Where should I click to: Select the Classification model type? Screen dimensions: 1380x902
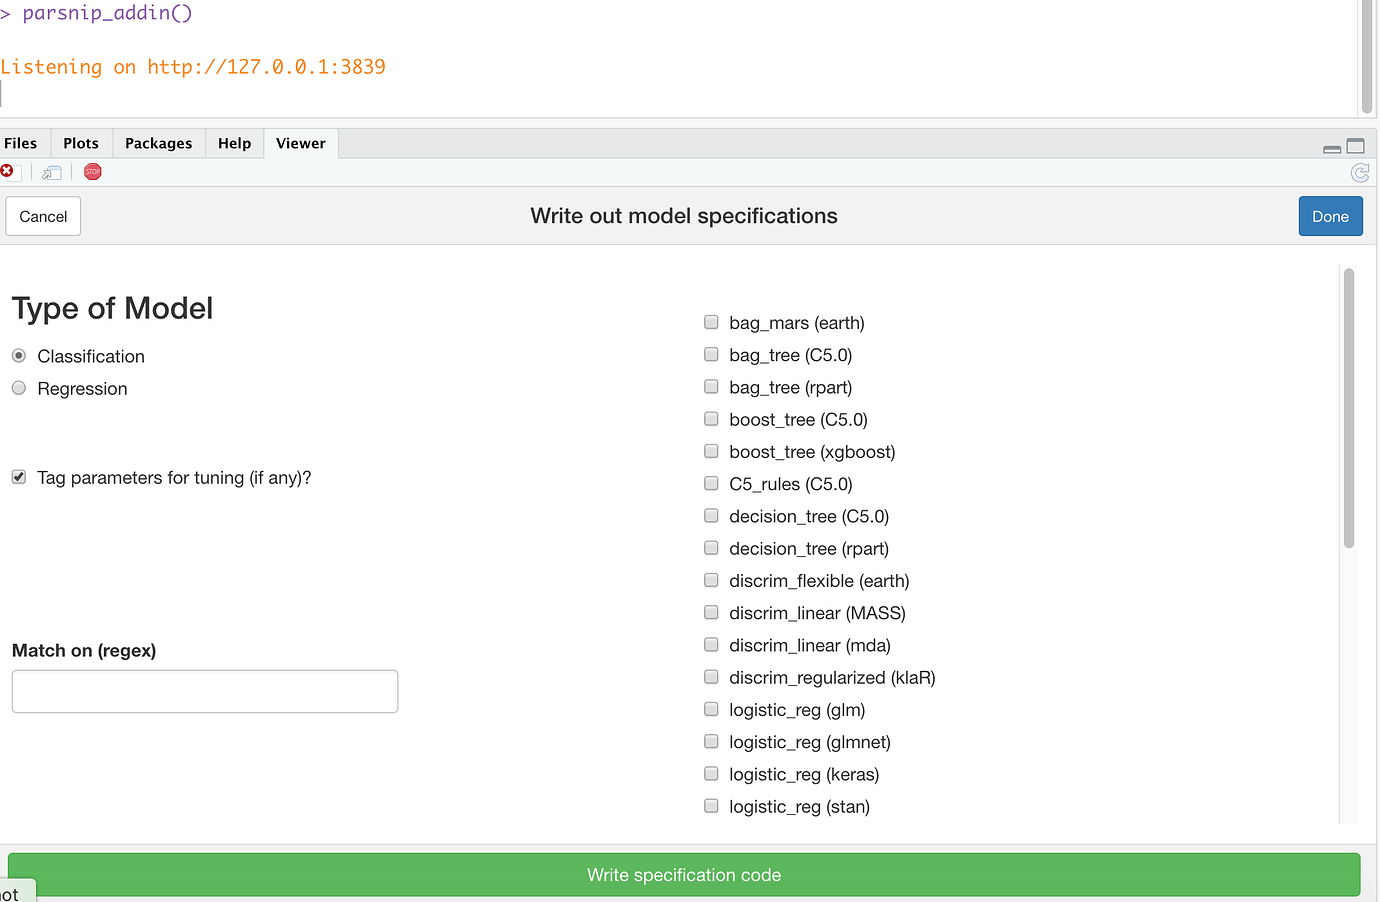click(18, 354)
